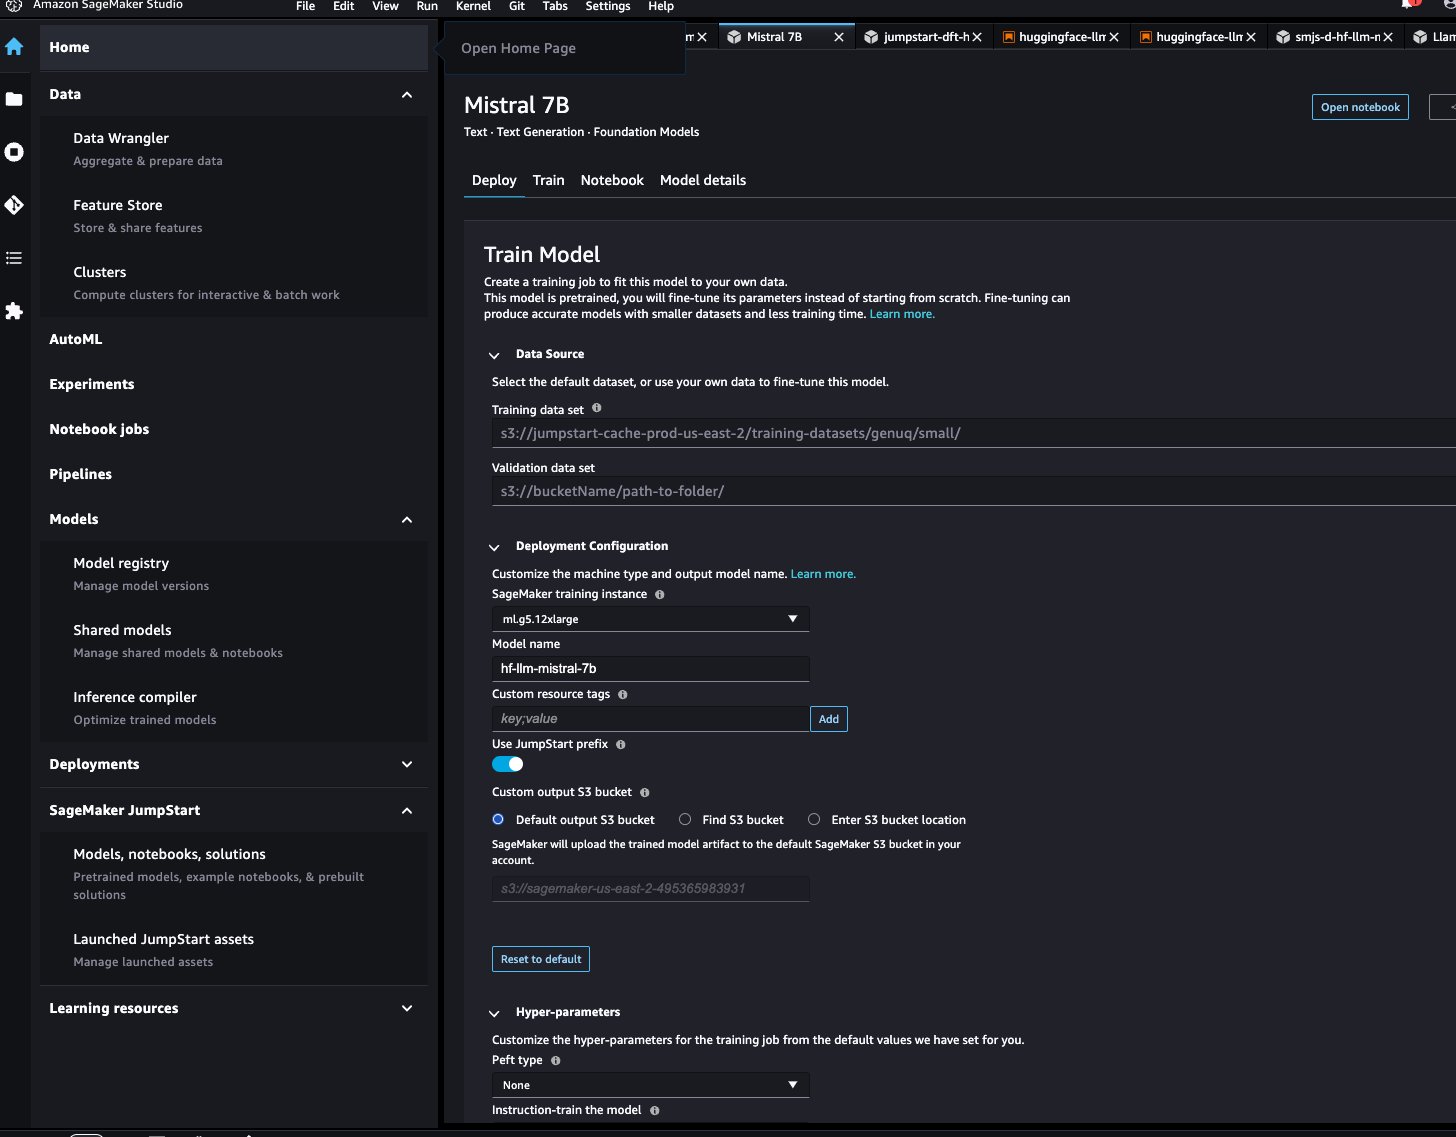Collapse the Deployment Configuration section
The height and width of the screenshot is (1137, 1456).
(494, 547)
